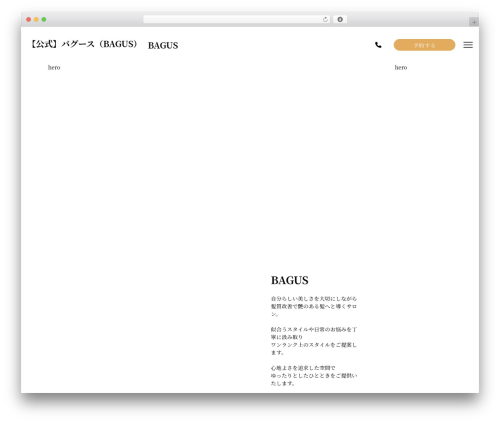Click the left hero image placeholder

[x=54, y=67]
